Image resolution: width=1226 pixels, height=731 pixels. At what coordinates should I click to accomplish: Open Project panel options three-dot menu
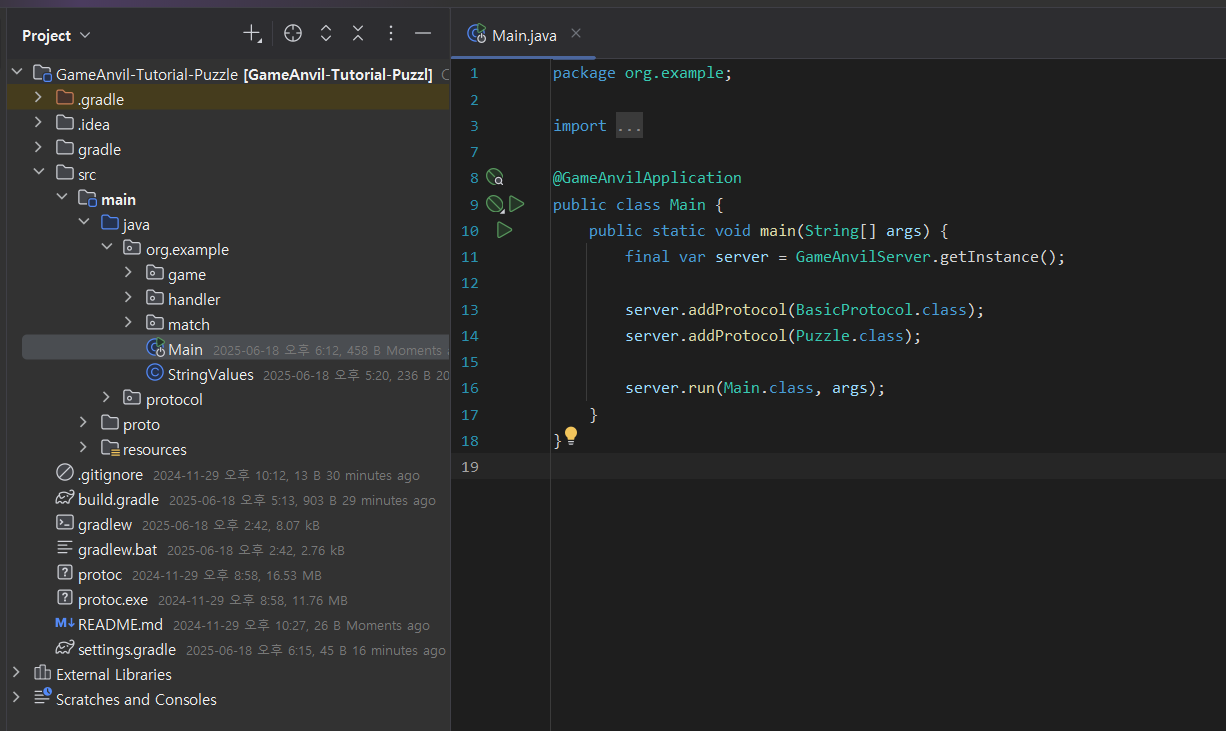(x=391, y=34)
